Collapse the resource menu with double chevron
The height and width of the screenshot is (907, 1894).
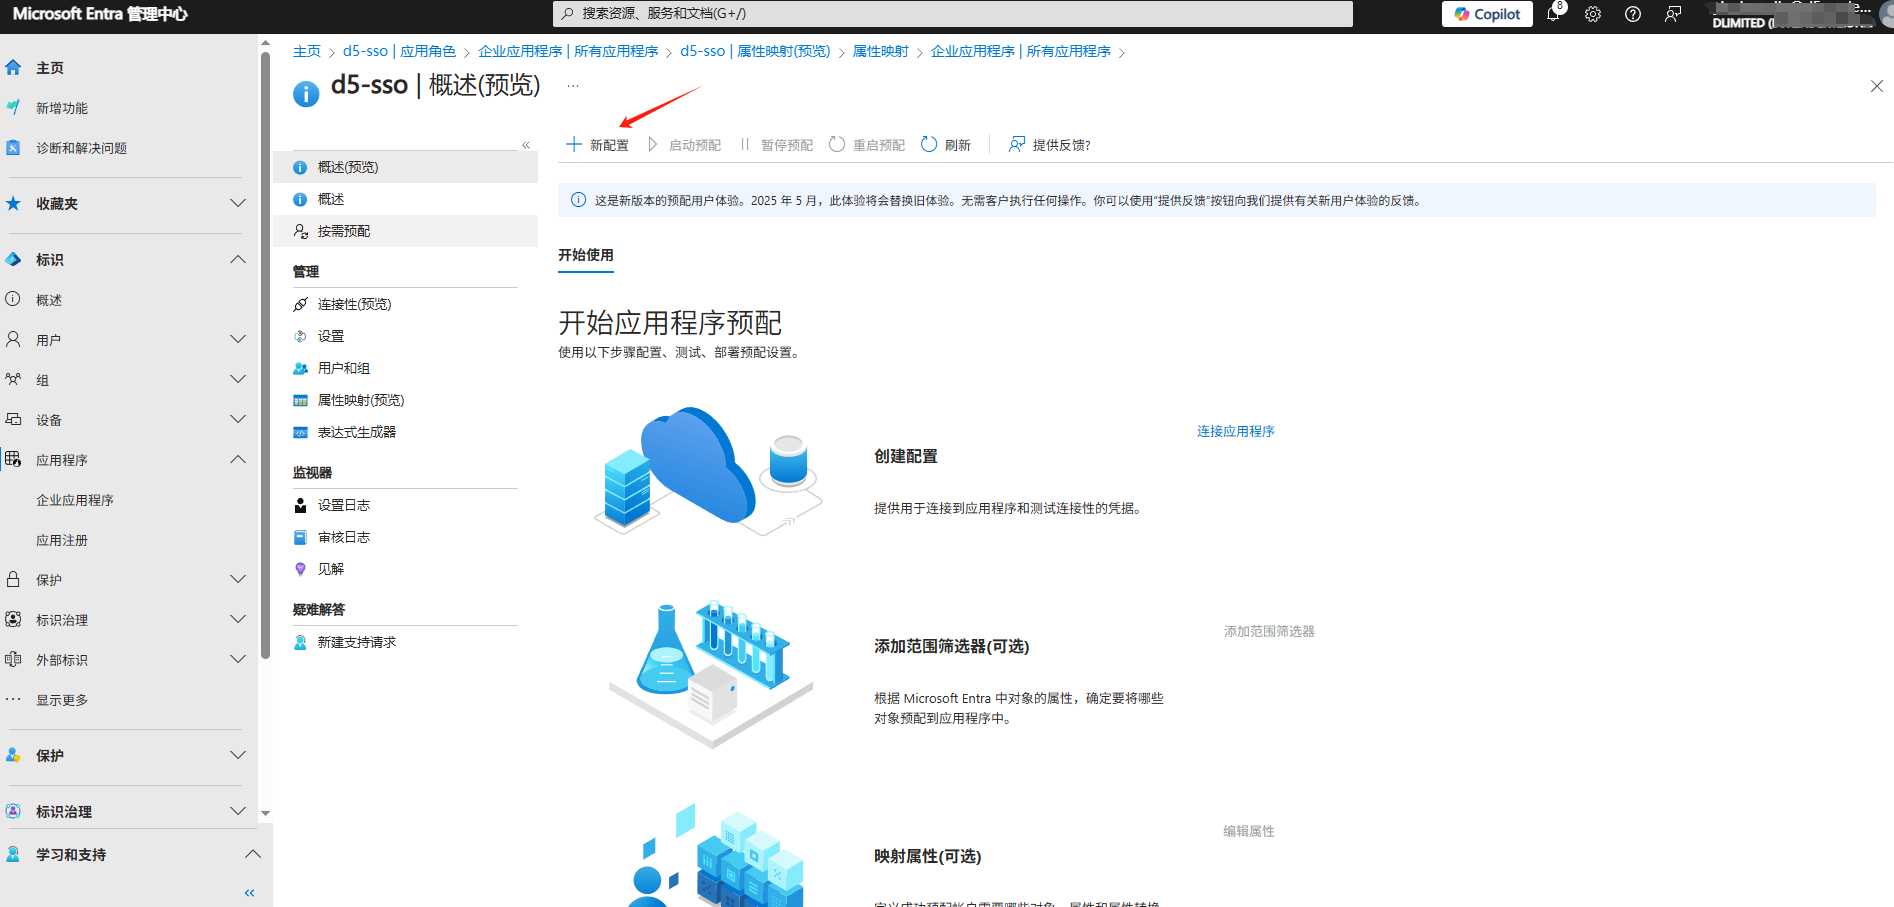click(x=526, y=145)
